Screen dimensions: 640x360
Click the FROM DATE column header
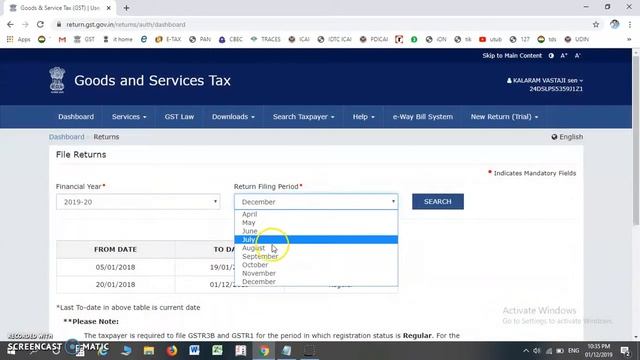pos(116,249)
